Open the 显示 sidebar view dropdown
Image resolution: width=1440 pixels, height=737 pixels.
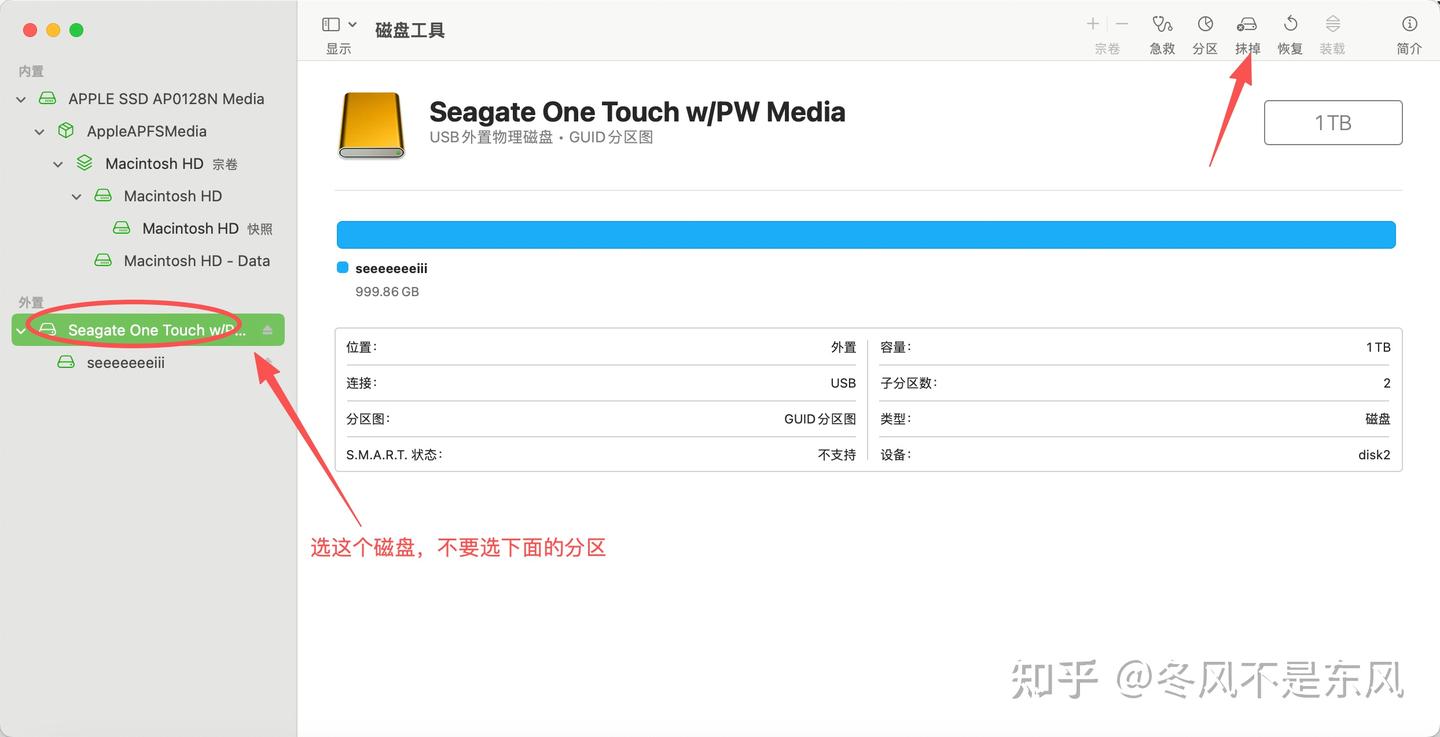click(339, 25)
